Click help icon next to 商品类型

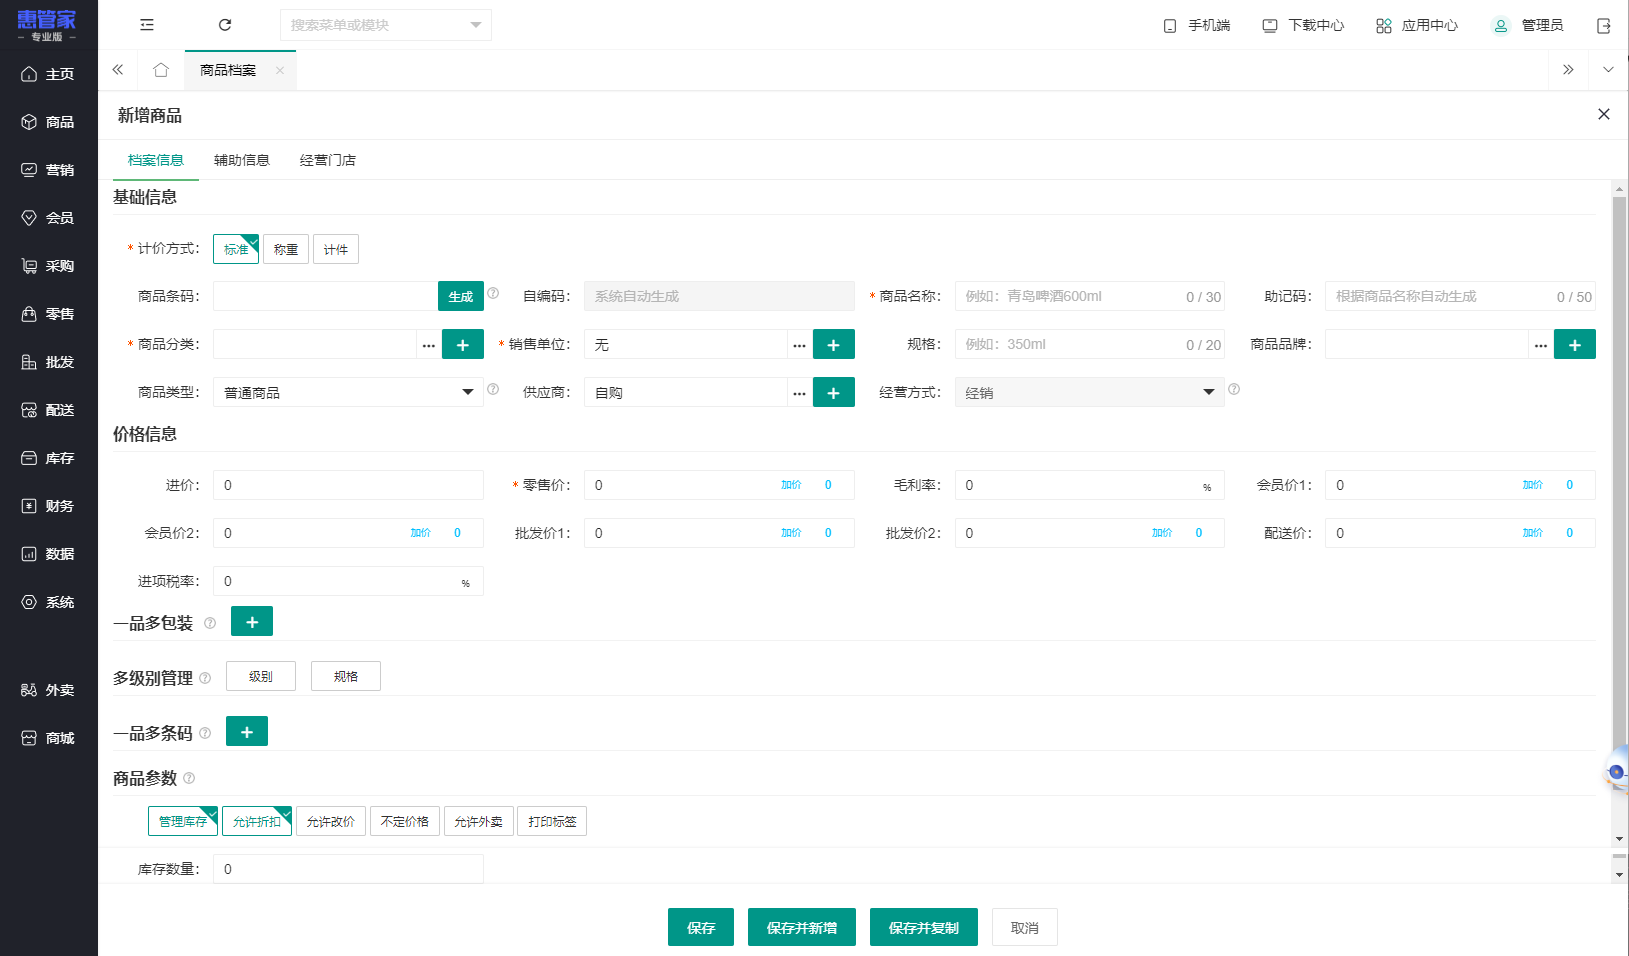click(x=493, y=389)
